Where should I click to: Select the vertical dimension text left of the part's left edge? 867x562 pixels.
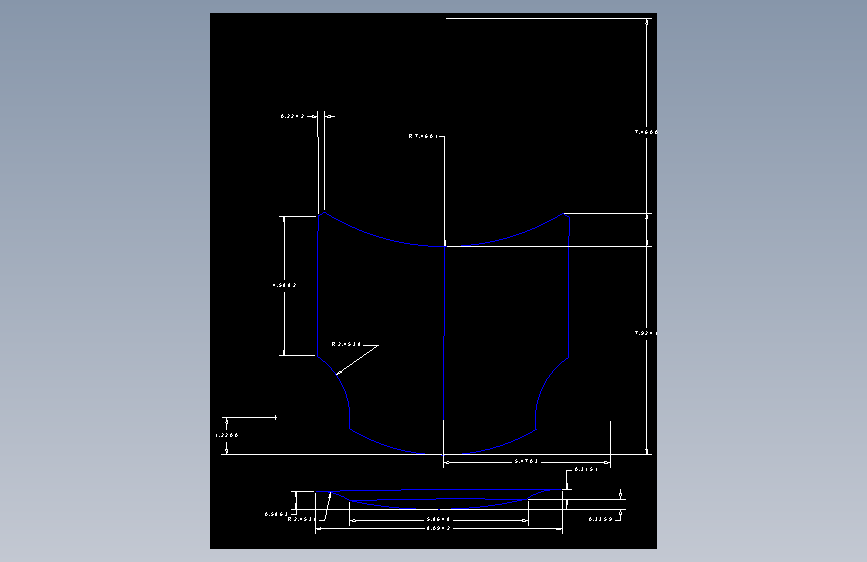(285, 285)
